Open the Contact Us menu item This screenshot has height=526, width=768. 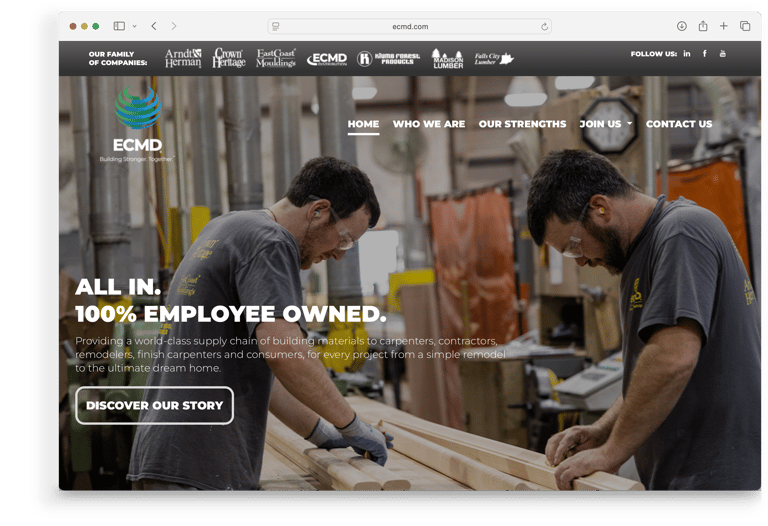[x=679, y=124]
